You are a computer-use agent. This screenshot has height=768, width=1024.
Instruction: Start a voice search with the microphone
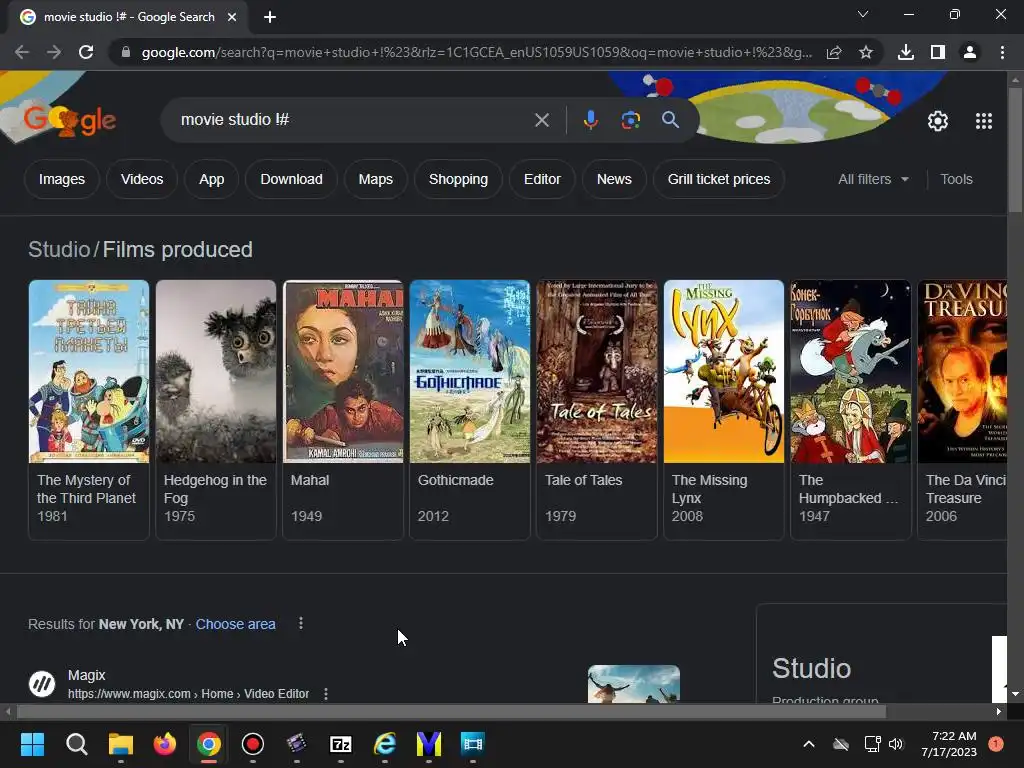pos(590,120)
